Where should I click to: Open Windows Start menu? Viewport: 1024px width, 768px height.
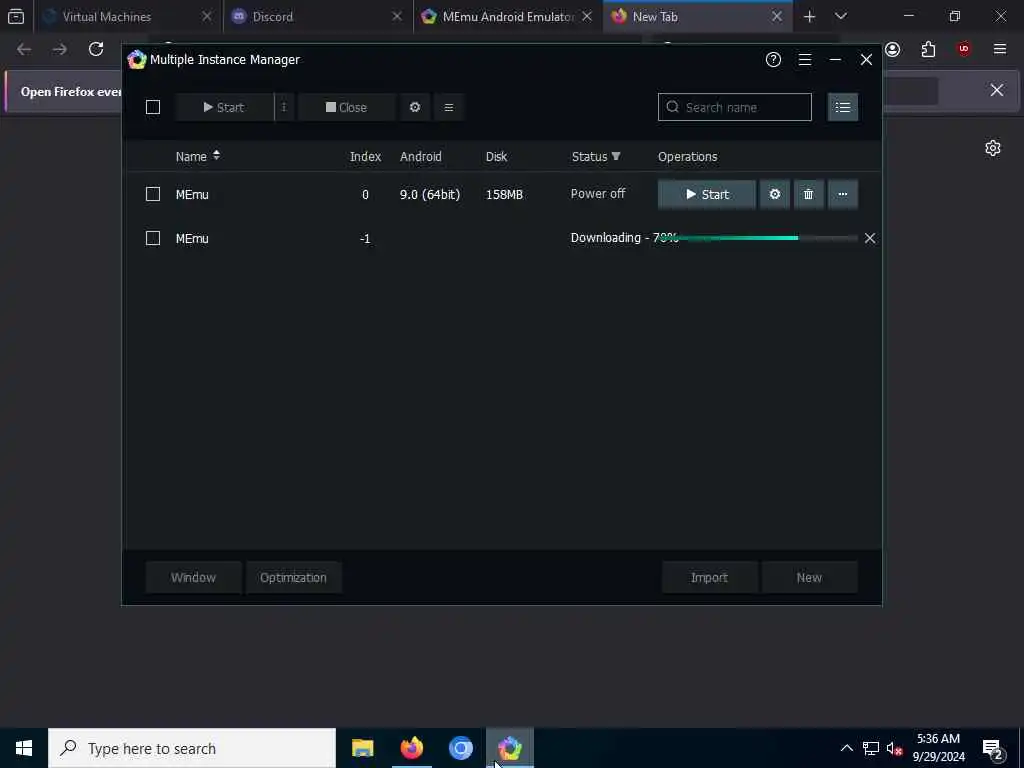click(24, 748)
